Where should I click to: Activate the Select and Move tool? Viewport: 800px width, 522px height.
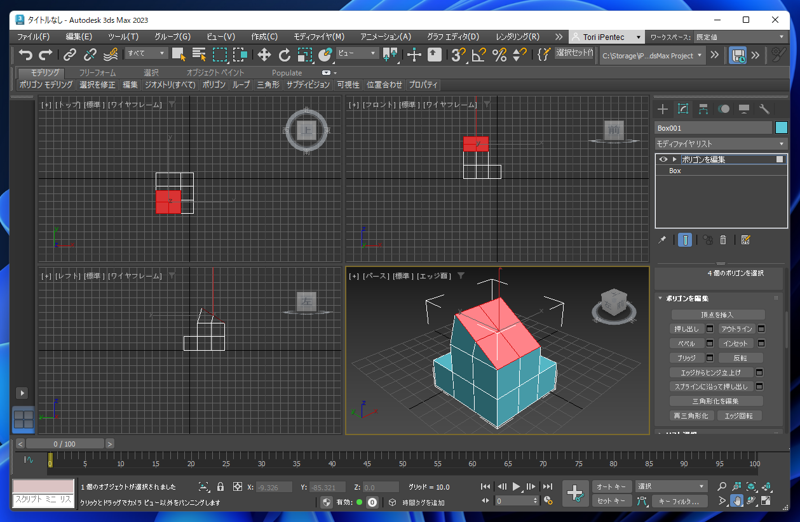pyautogui.click(x=264, y=54)
